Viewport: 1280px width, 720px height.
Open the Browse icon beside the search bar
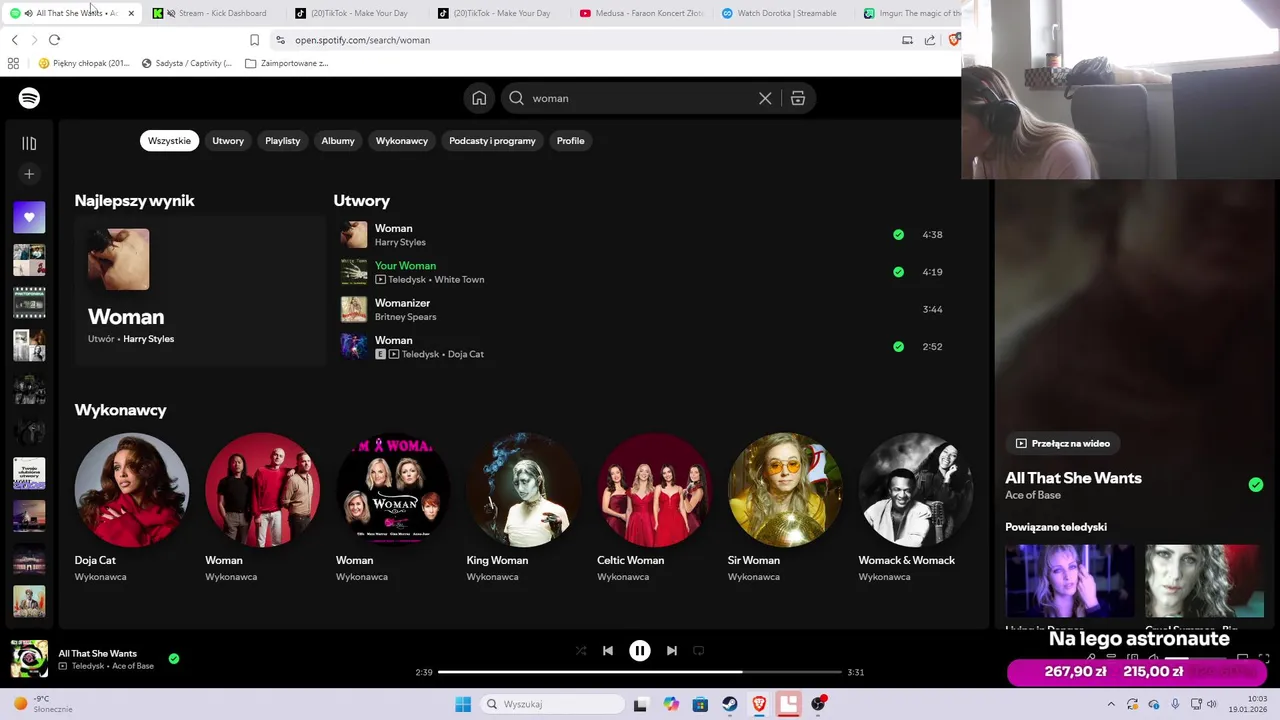tap(798, 98)
